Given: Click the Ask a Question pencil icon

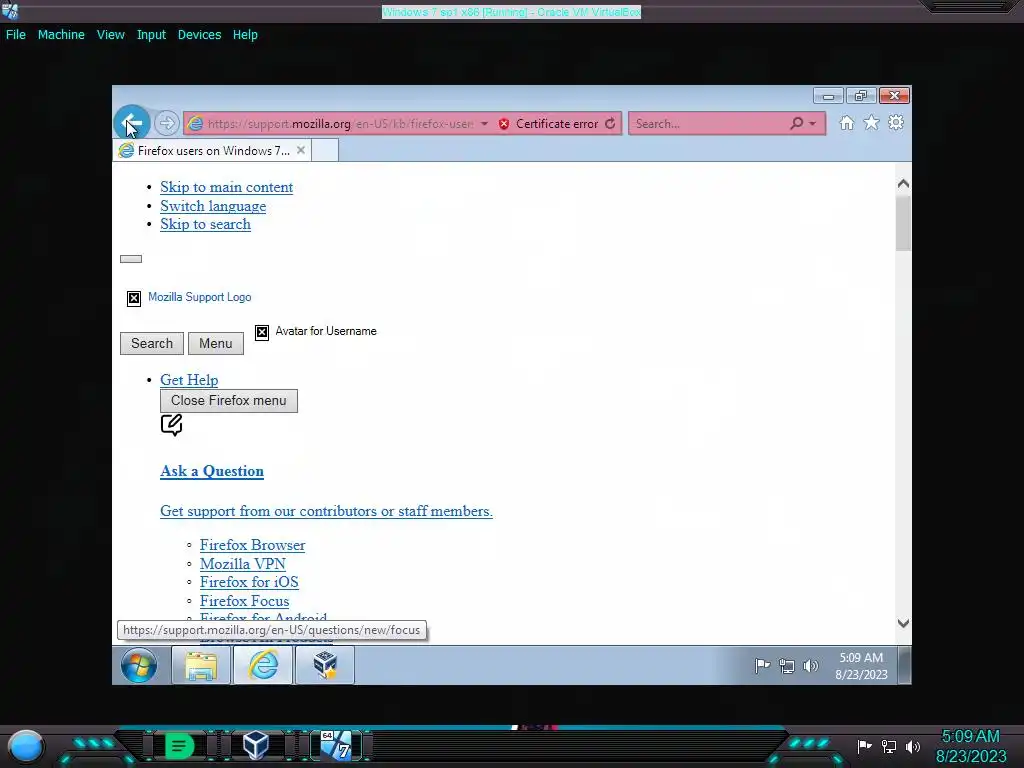Looking at the screenshot, I should pos(171,425).
